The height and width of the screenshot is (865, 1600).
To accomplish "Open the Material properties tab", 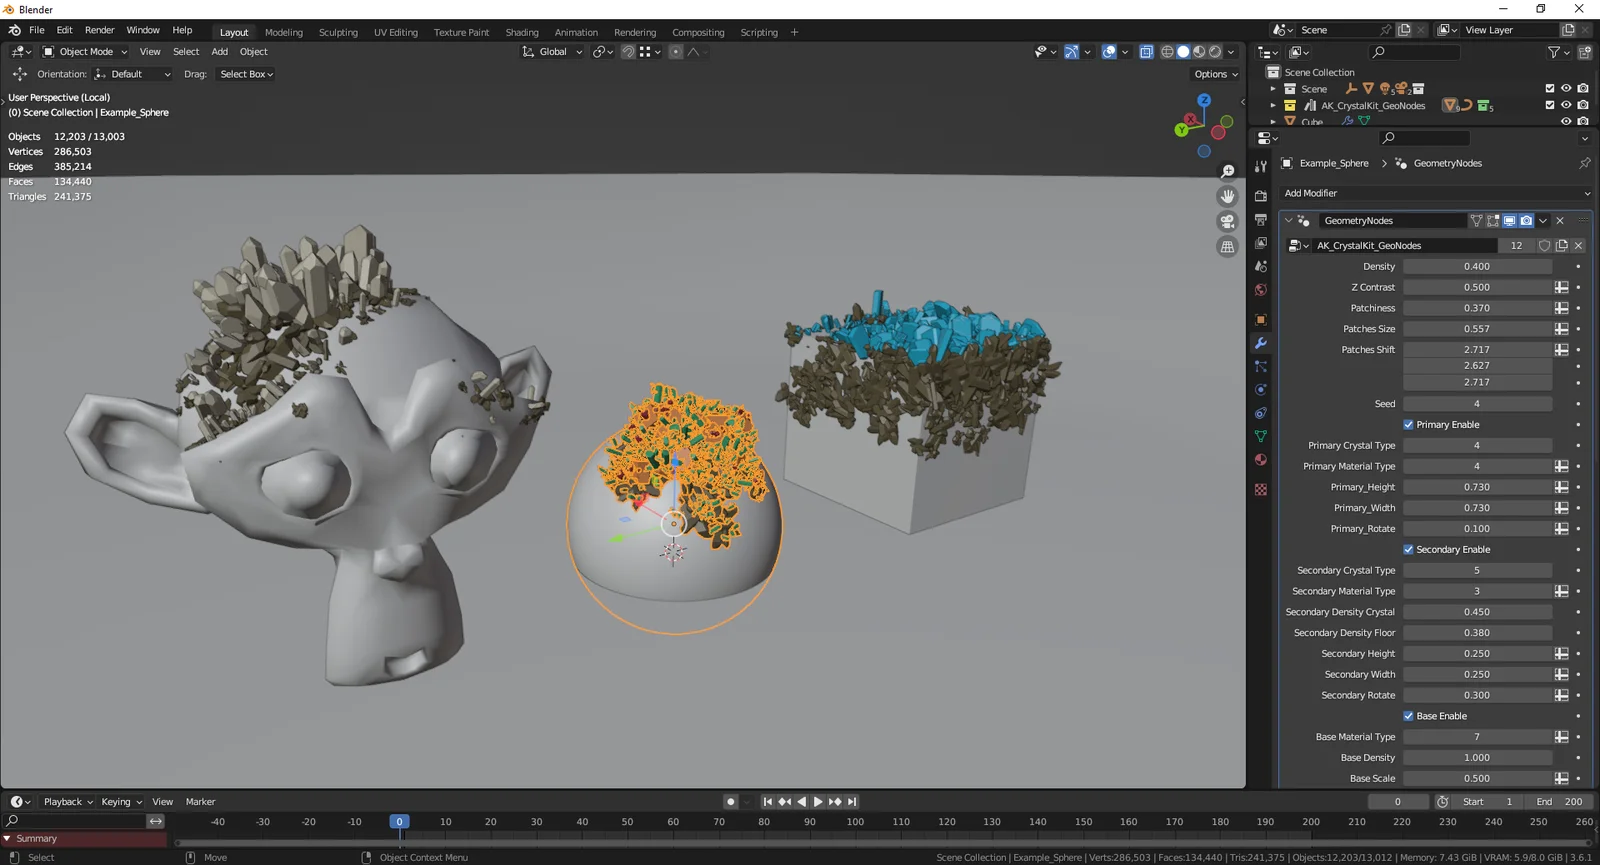I will [x=1261, y=460].
